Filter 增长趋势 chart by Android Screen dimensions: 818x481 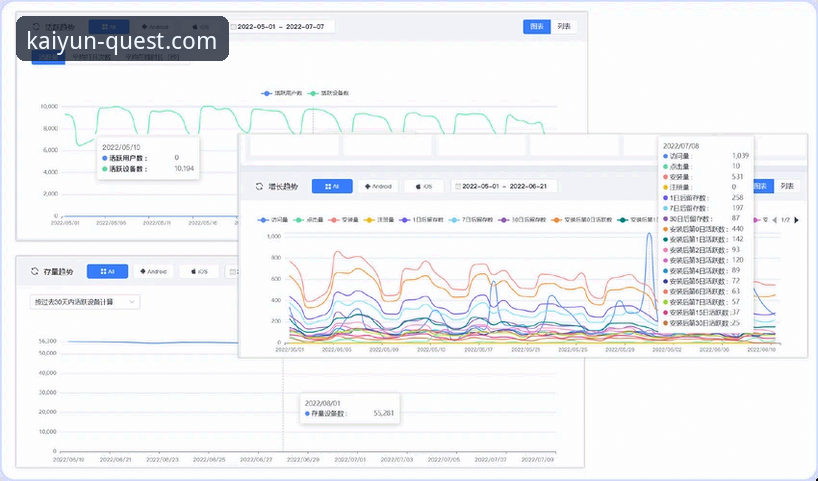(380, 186)
